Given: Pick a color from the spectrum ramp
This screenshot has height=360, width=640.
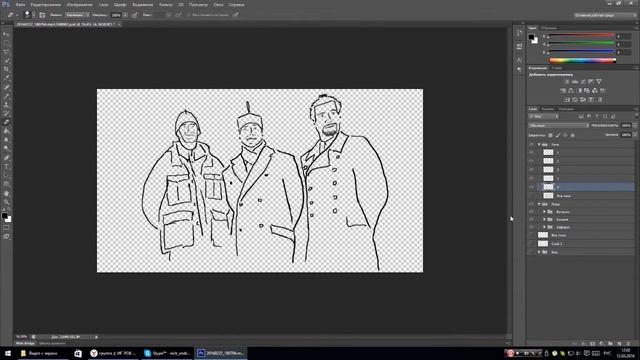Looking at the screenshot, I should point(583,60).
